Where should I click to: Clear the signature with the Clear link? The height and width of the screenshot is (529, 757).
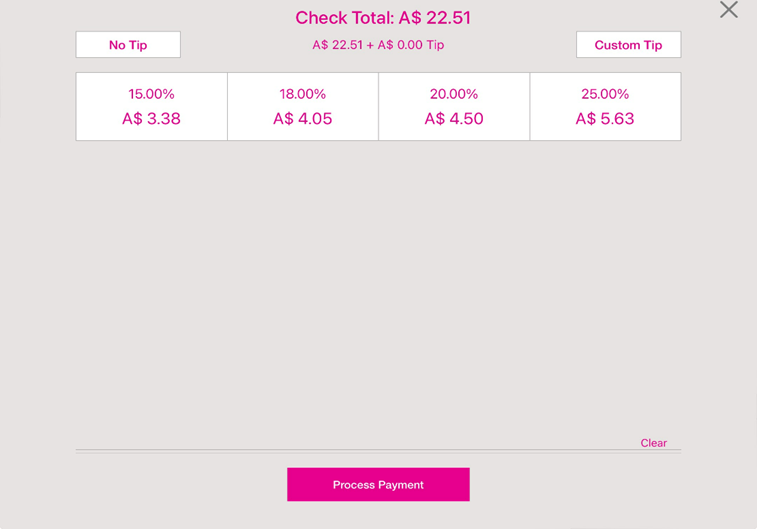pyautogui.click(x=653, y=443)
